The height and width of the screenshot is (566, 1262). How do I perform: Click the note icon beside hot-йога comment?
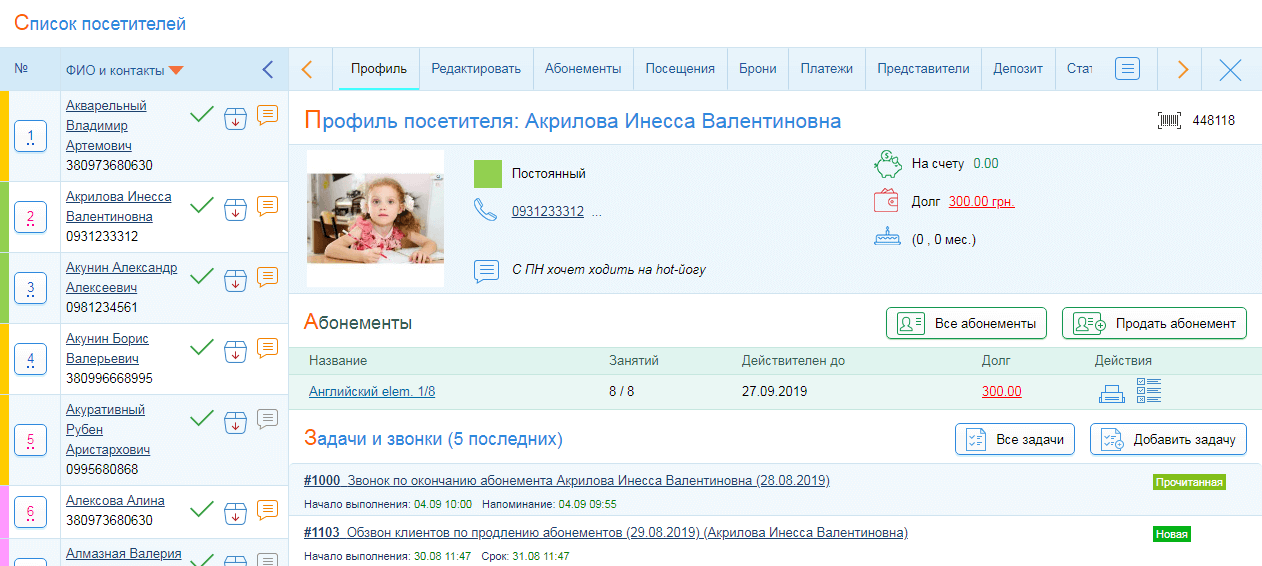486,270
